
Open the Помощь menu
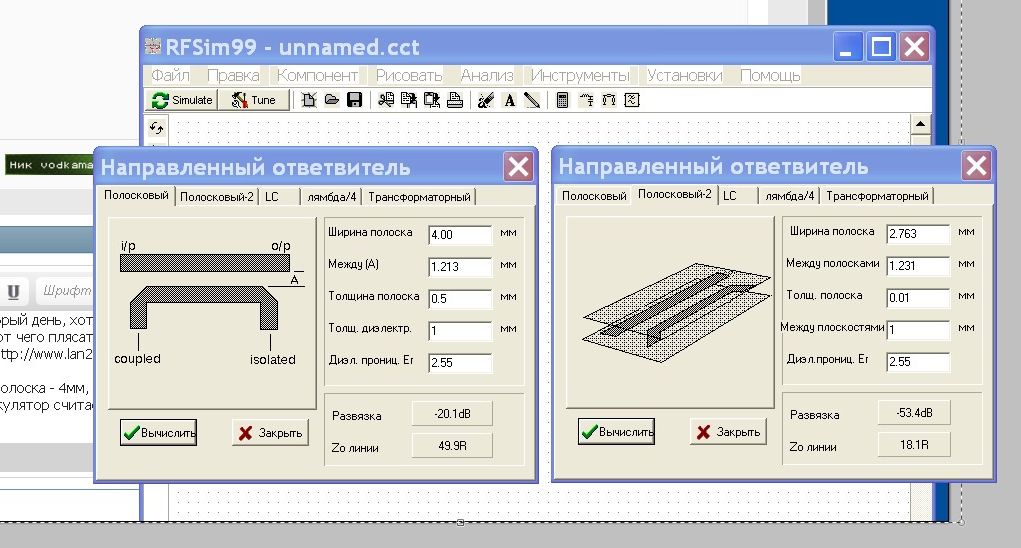click(770, 75)
